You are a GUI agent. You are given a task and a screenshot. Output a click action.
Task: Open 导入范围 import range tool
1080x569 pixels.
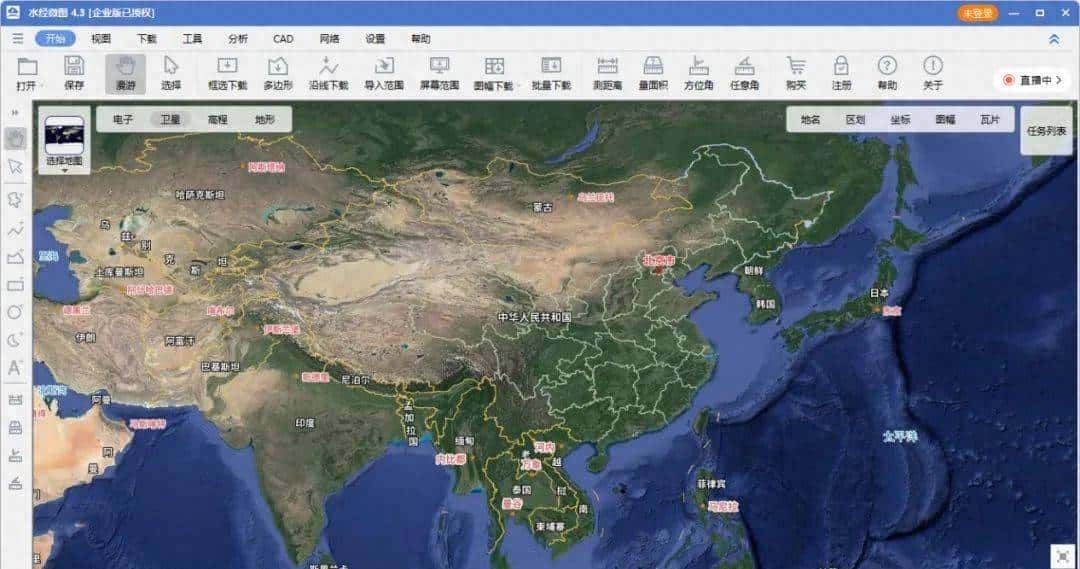[384, 74]
